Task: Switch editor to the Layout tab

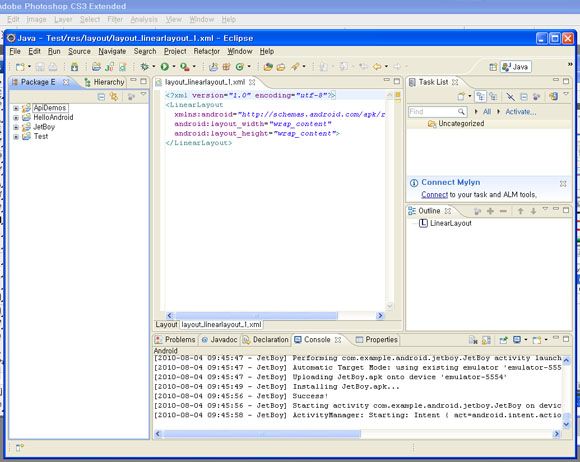Action: [166, 324]
